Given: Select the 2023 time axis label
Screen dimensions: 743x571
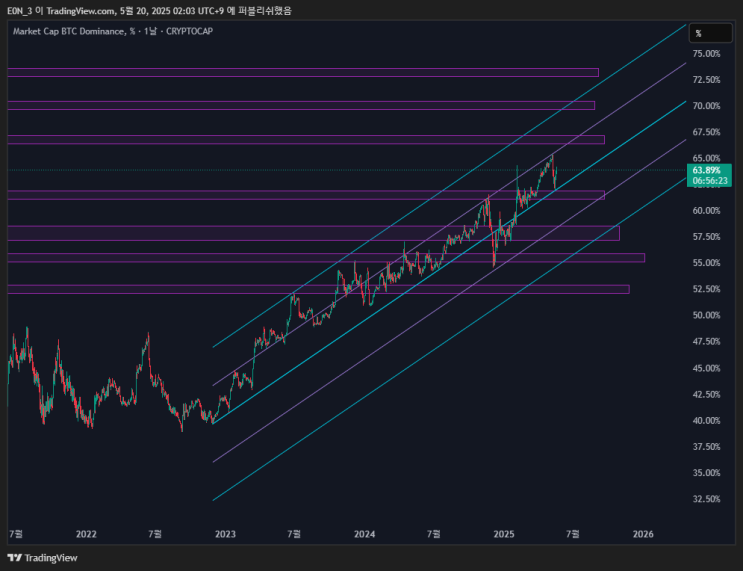Looking at the screenshot, I should (x=225, y=534).
